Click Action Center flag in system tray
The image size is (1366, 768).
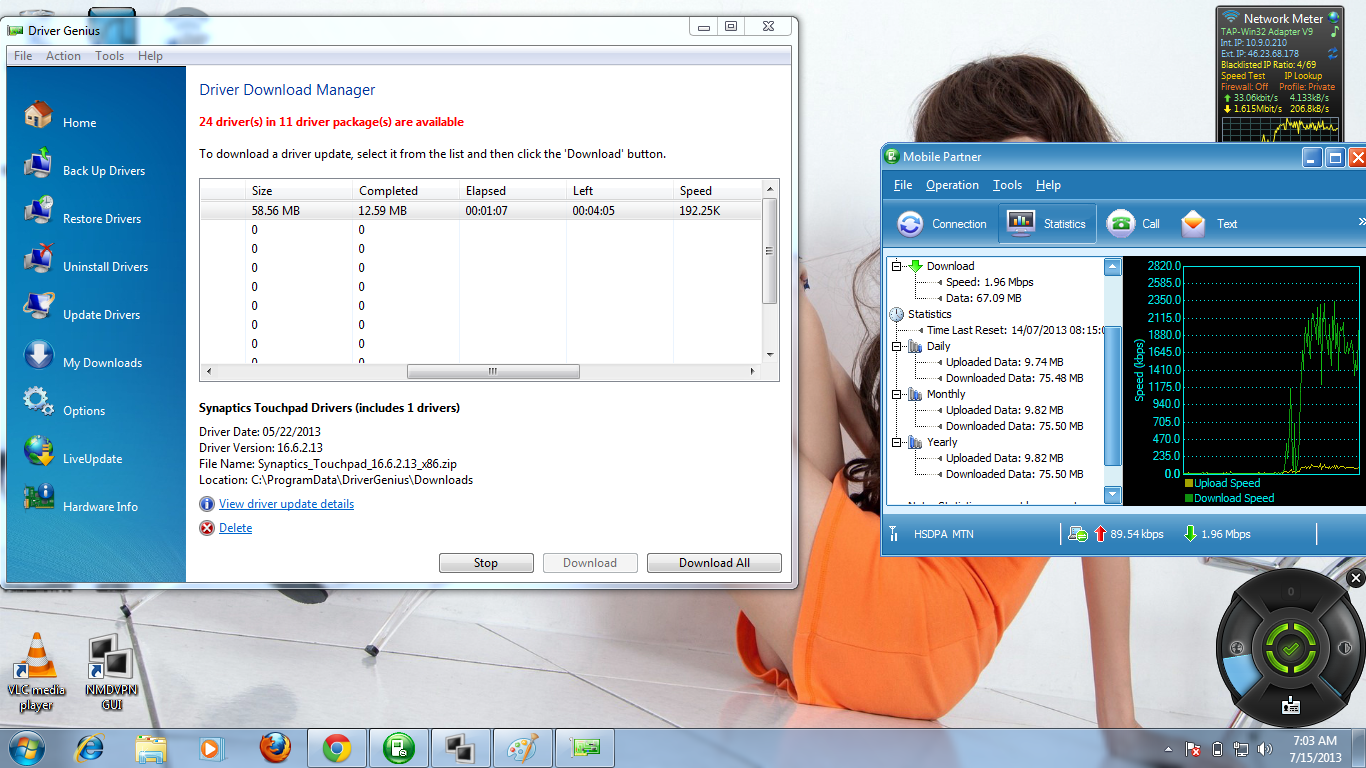coord(1193,748)
